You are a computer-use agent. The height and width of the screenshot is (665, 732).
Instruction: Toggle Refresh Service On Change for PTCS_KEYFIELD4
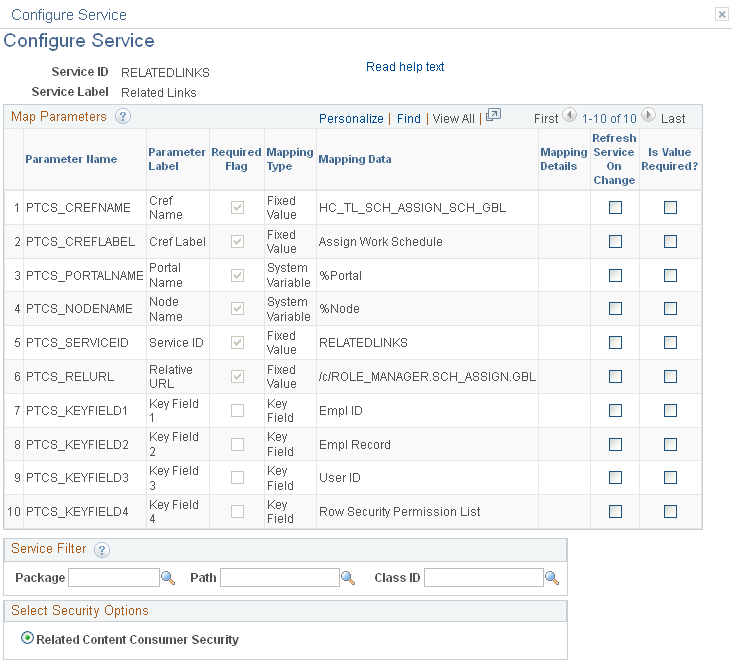(615, 512)
